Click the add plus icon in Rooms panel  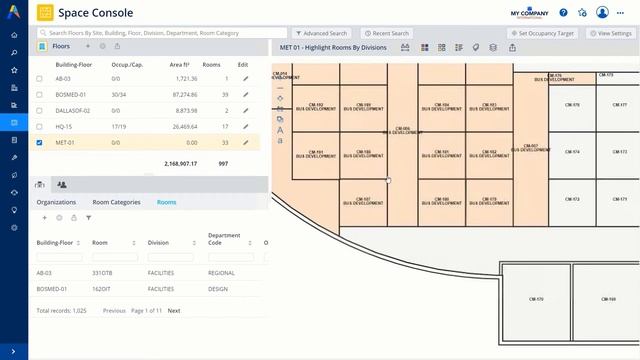click(x=44, y=218)
